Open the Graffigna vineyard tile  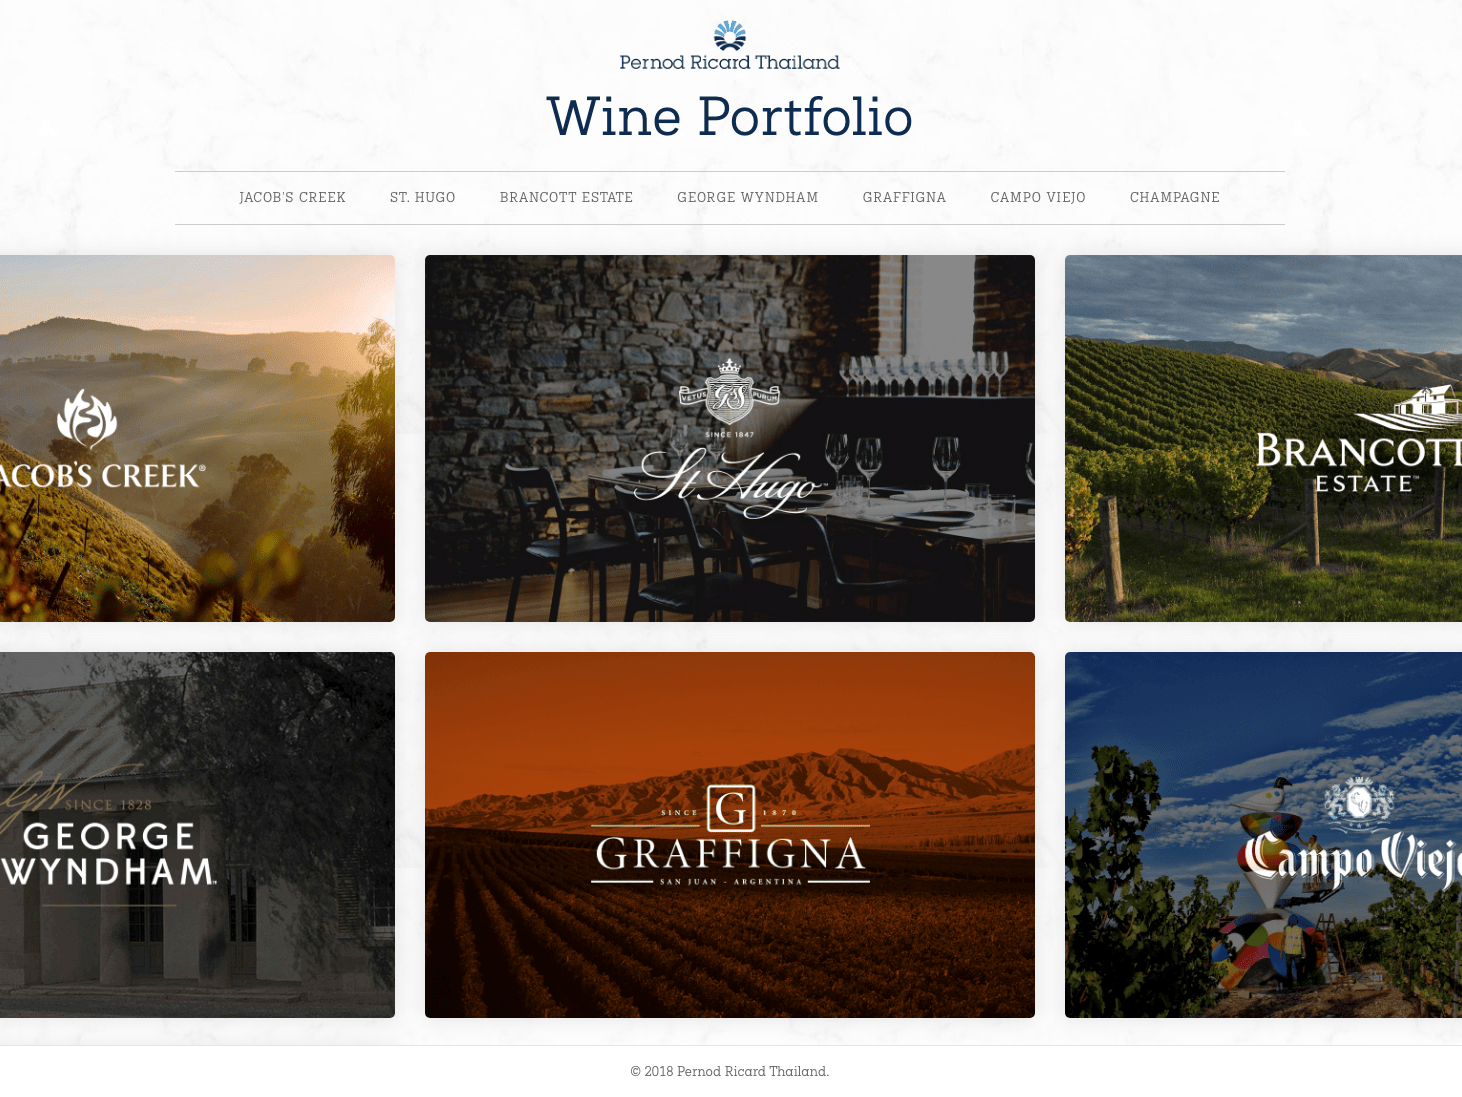coord(730,835)
